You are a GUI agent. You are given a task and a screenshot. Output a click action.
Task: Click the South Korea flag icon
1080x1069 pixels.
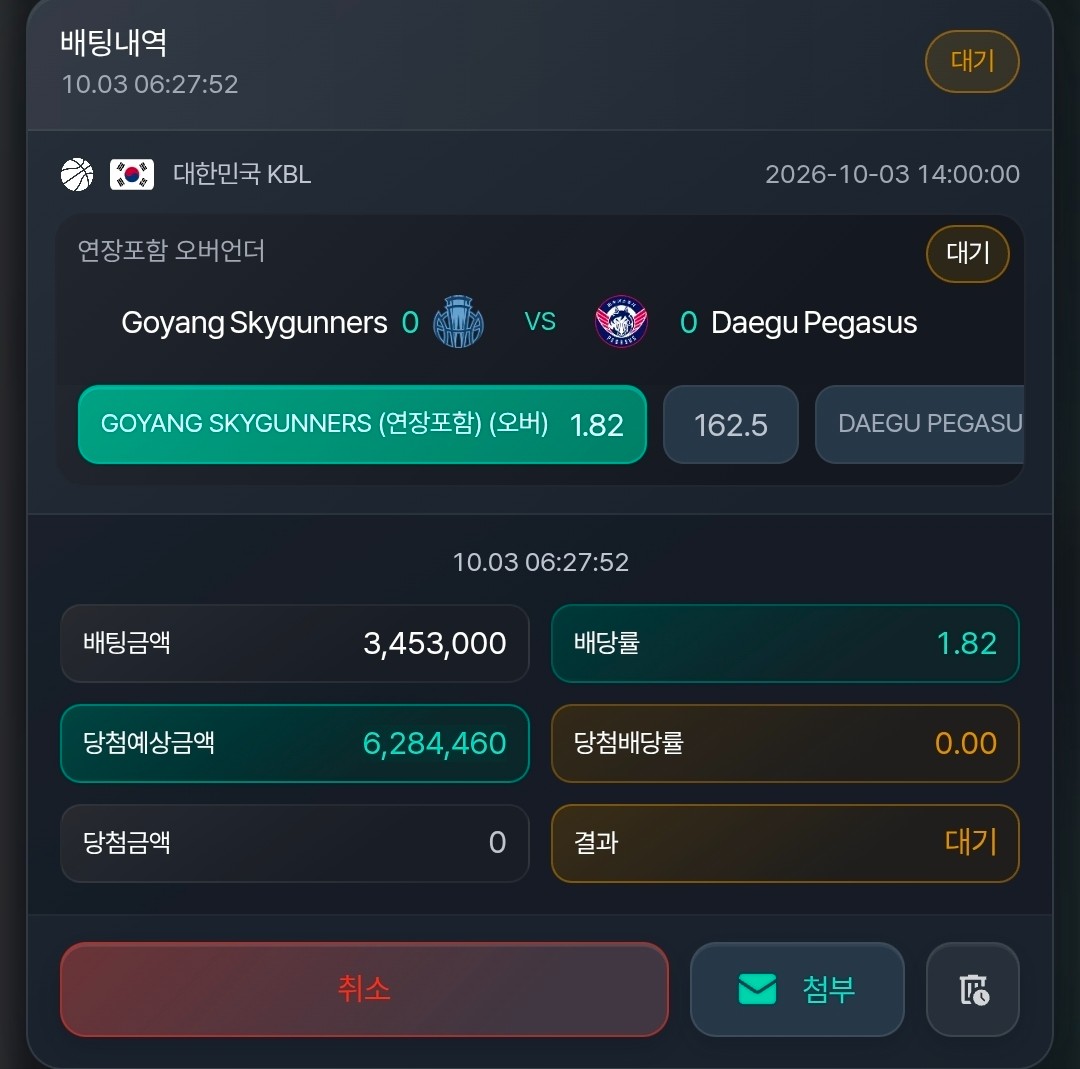coord(132,174)
